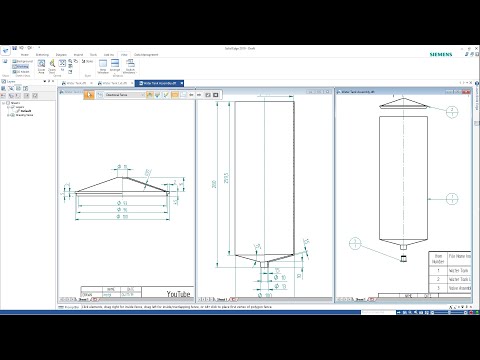Click the first highlighted select option icon
The image size is (480, 360).
click(x=150, y=95)
